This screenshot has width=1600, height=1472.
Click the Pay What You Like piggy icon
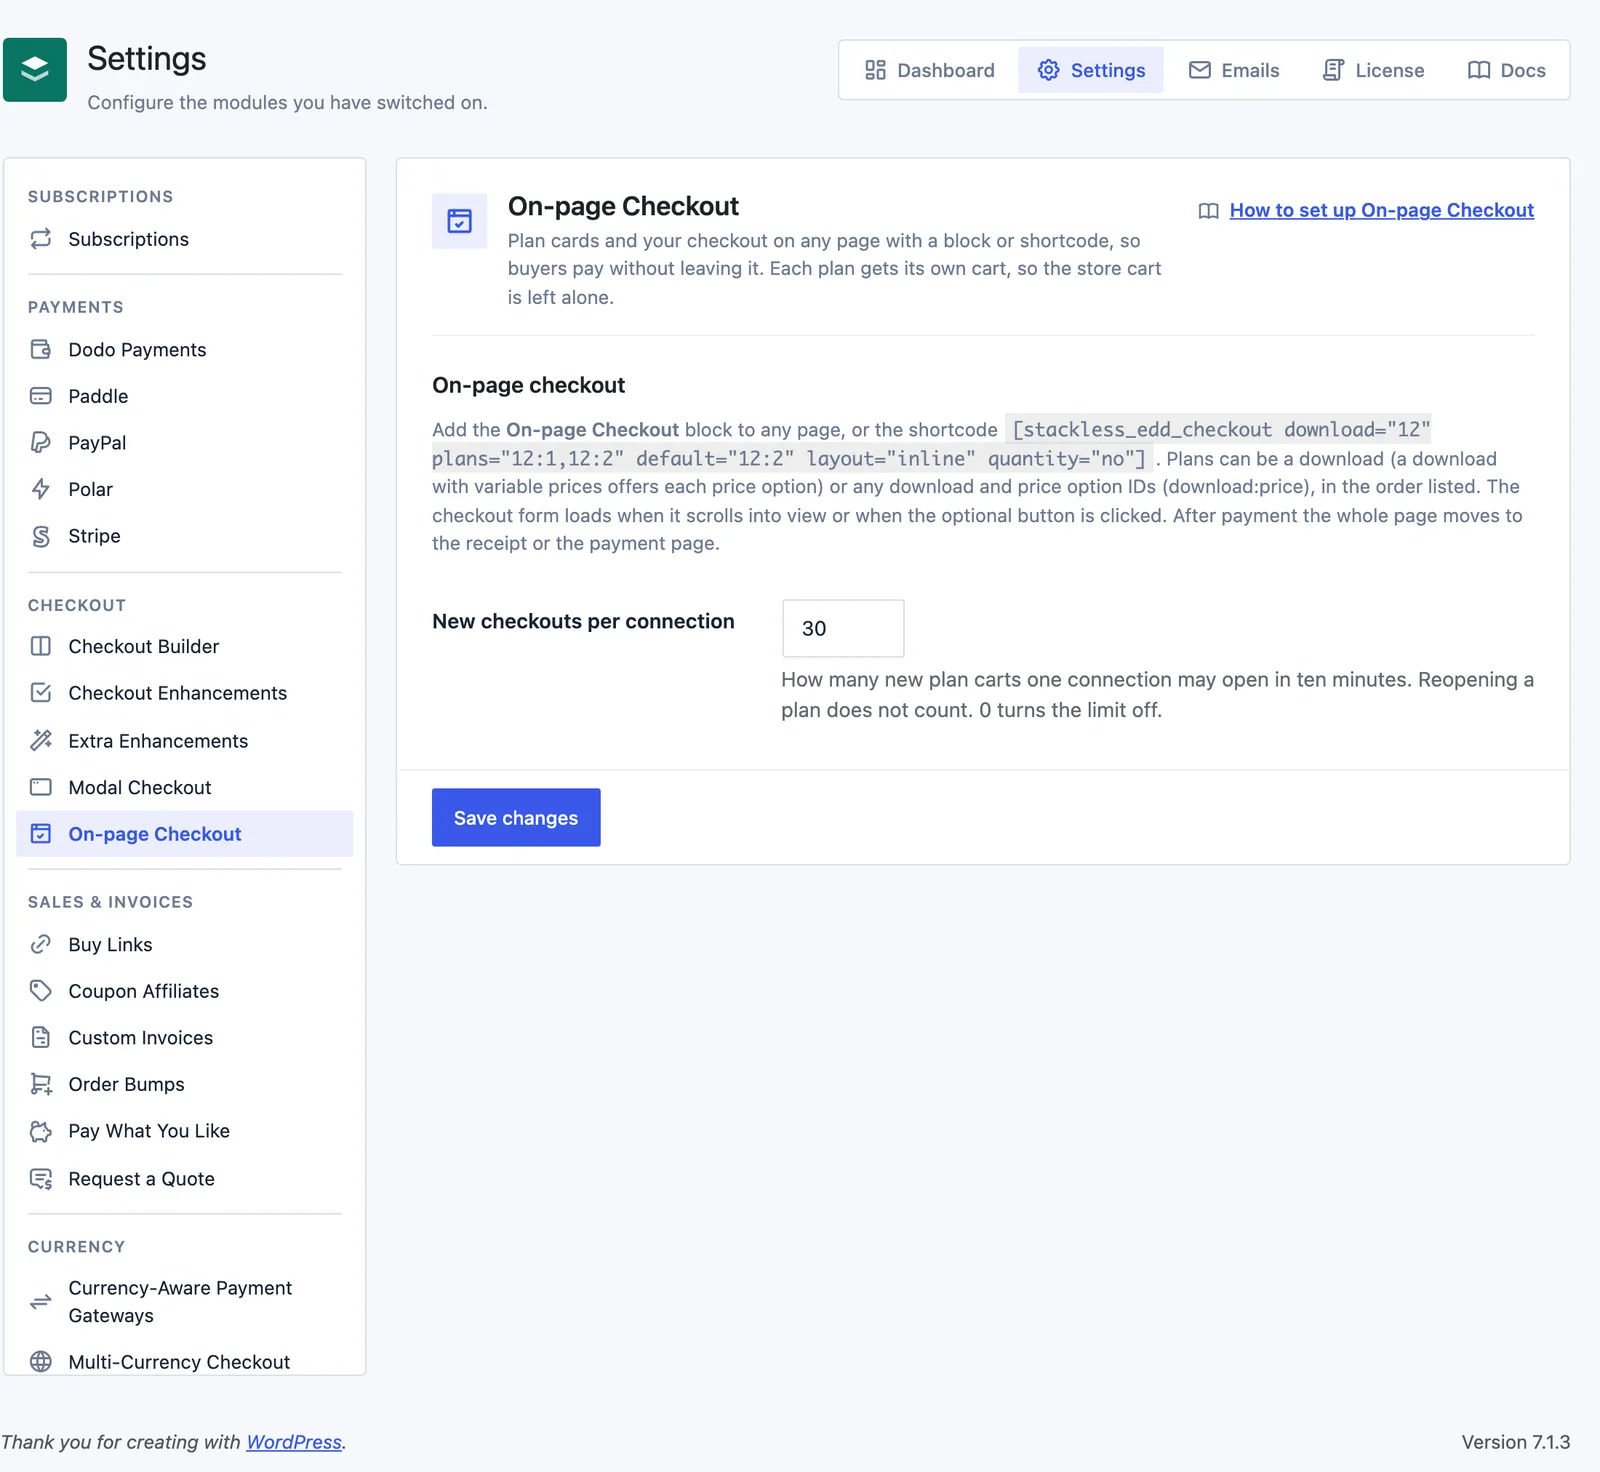[x=41, y=1131]
